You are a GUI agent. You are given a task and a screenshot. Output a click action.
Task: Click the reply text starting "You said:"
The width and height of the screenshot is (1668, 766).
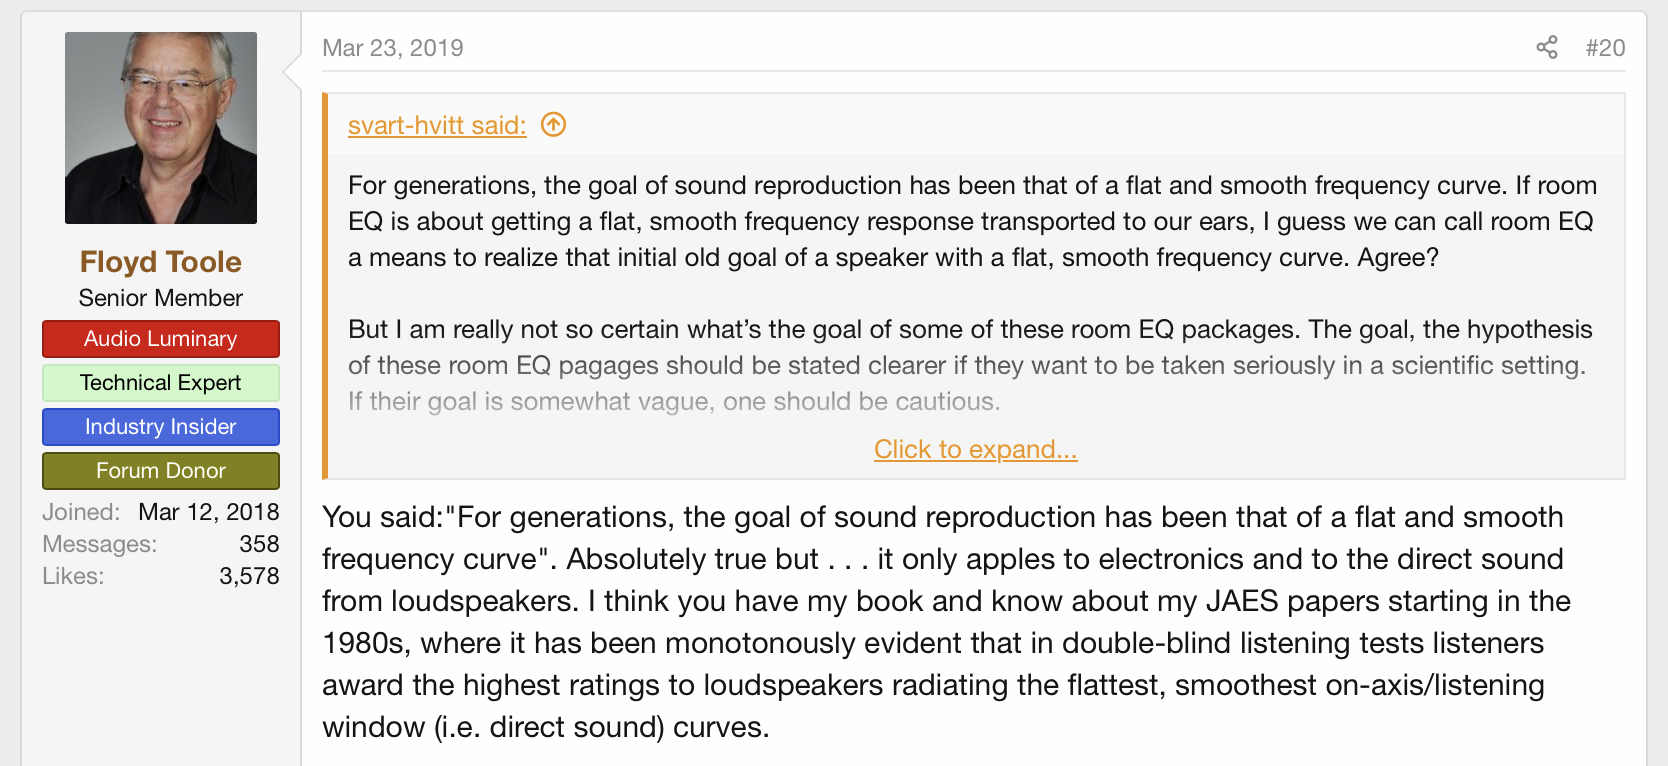pyautogui.click(x=945, y=621)
